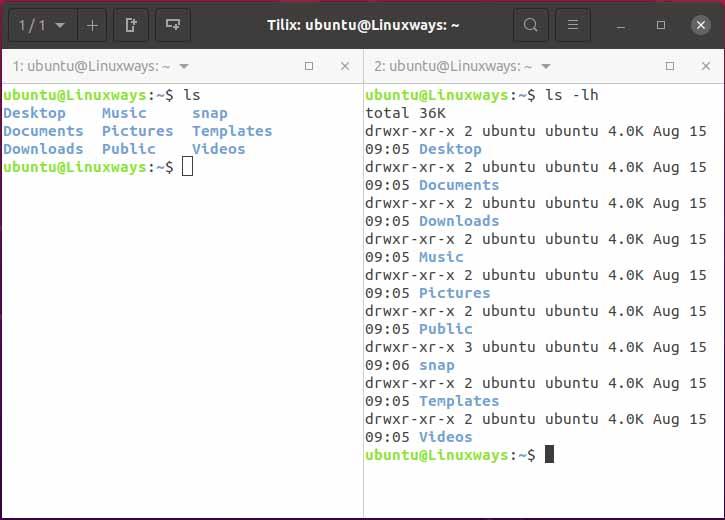Click 'snap' in right terminal listing
The width and height of the screenshot is (725, 520).
click(x=437, y=365)
